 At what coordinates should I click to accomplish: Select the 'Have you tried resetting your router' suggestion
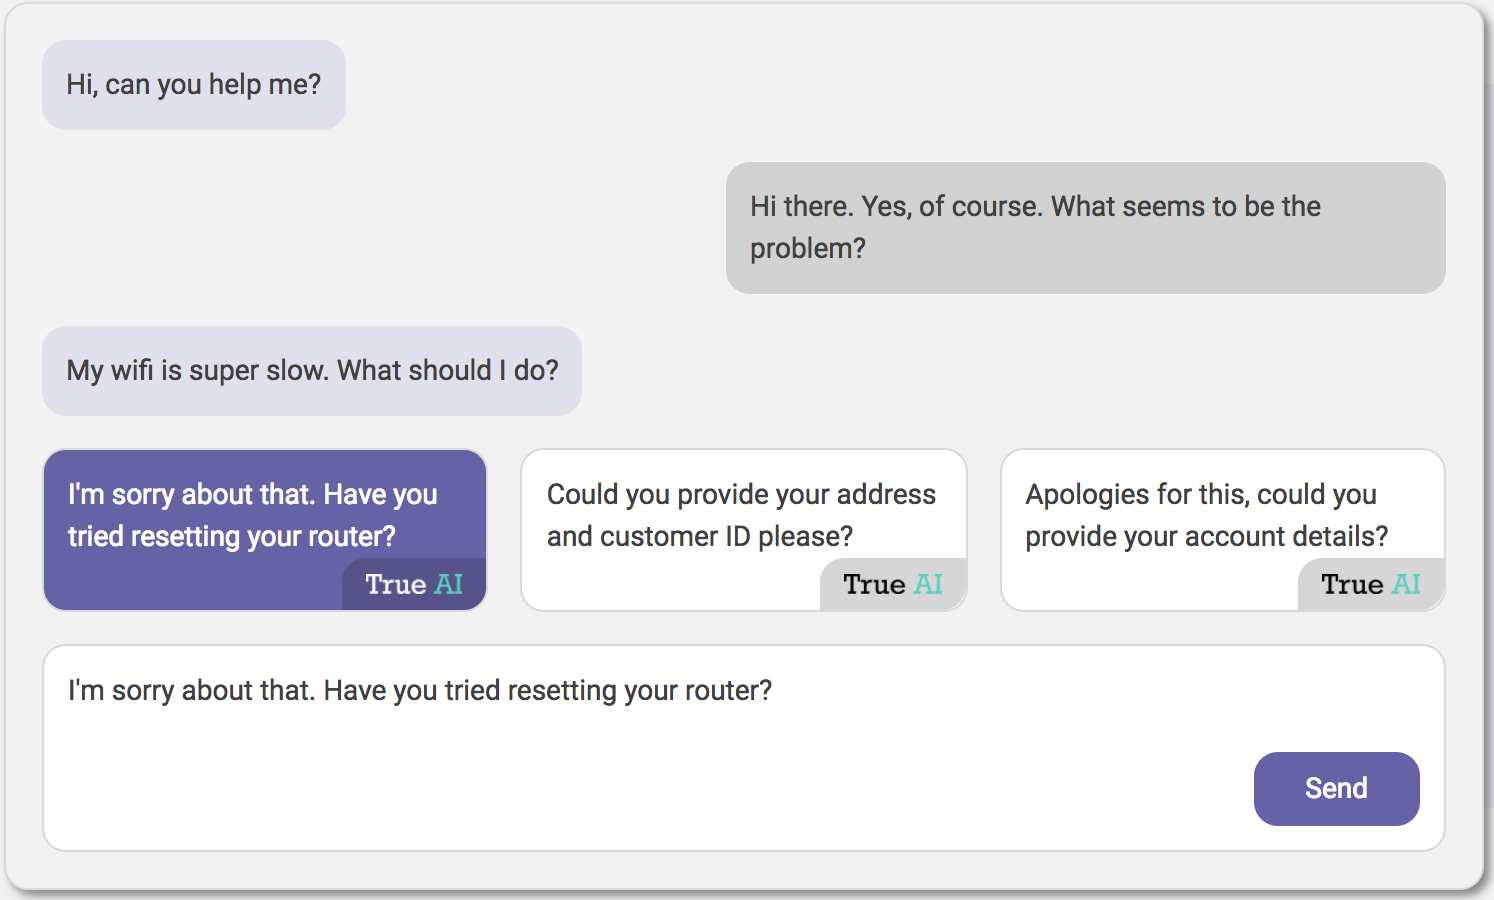(x=252, y=515)
